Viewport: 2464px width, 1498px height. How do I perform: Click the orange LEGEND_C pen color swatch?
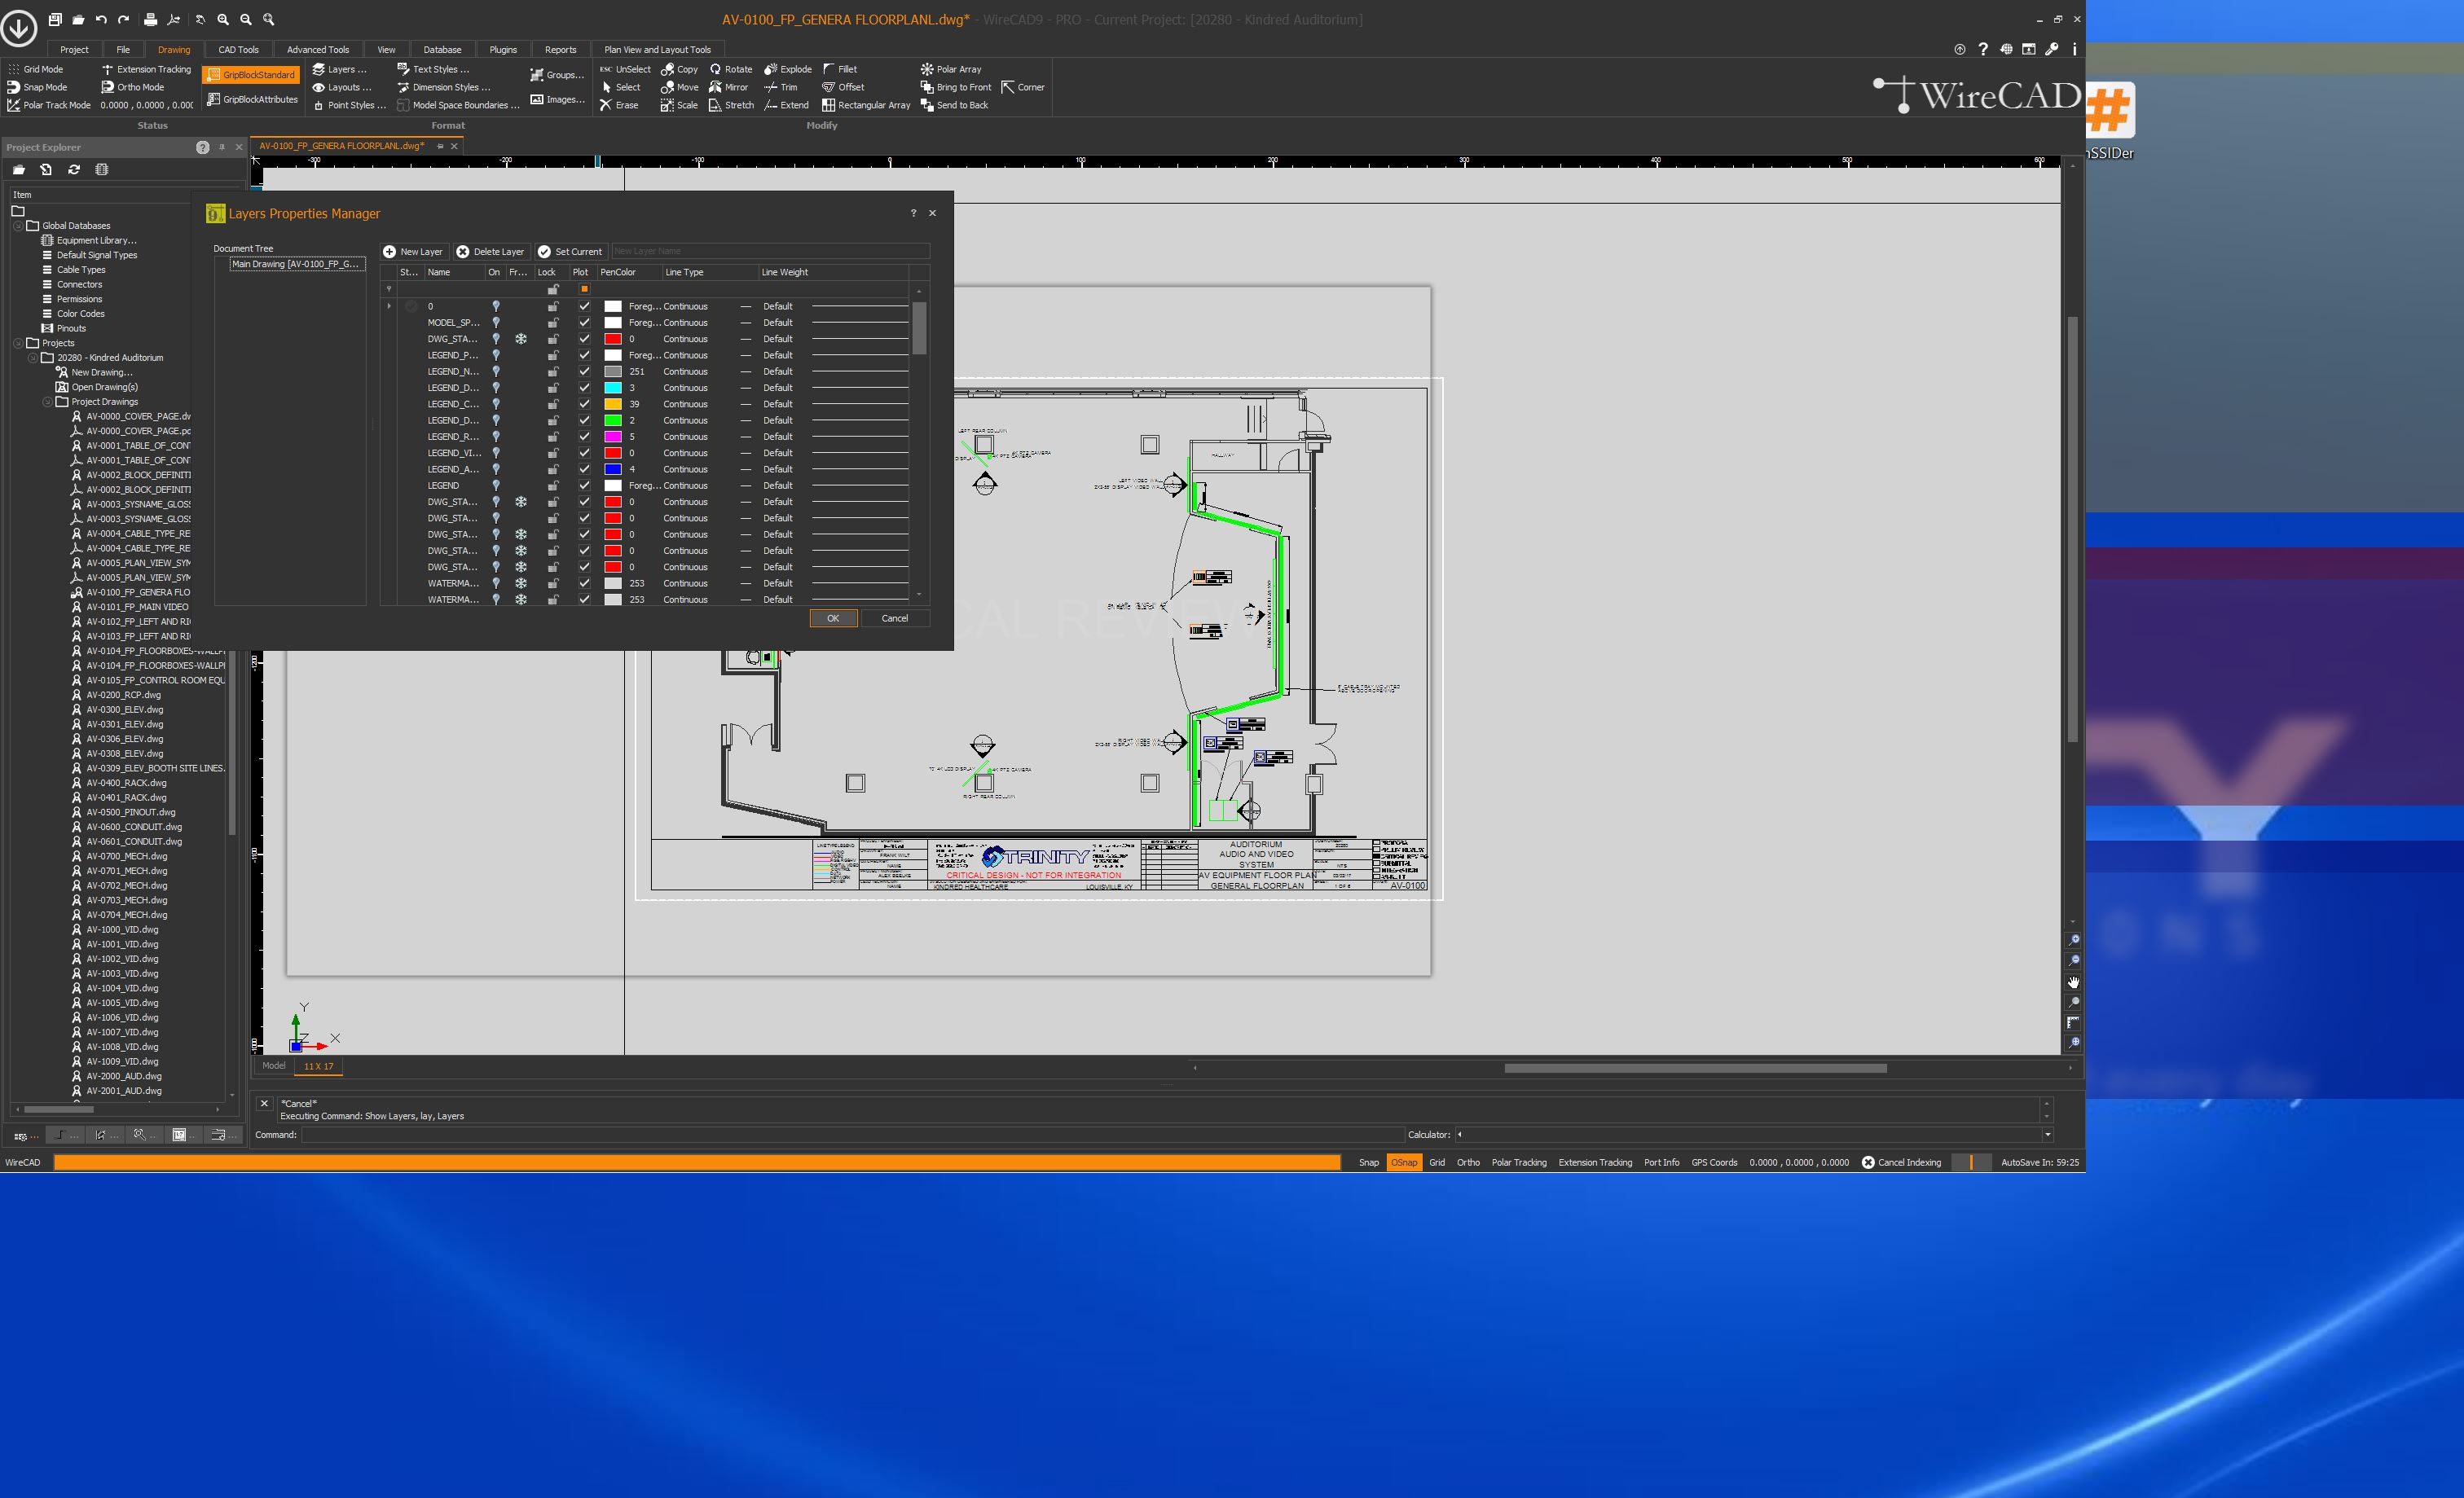[x=613, y=404]
